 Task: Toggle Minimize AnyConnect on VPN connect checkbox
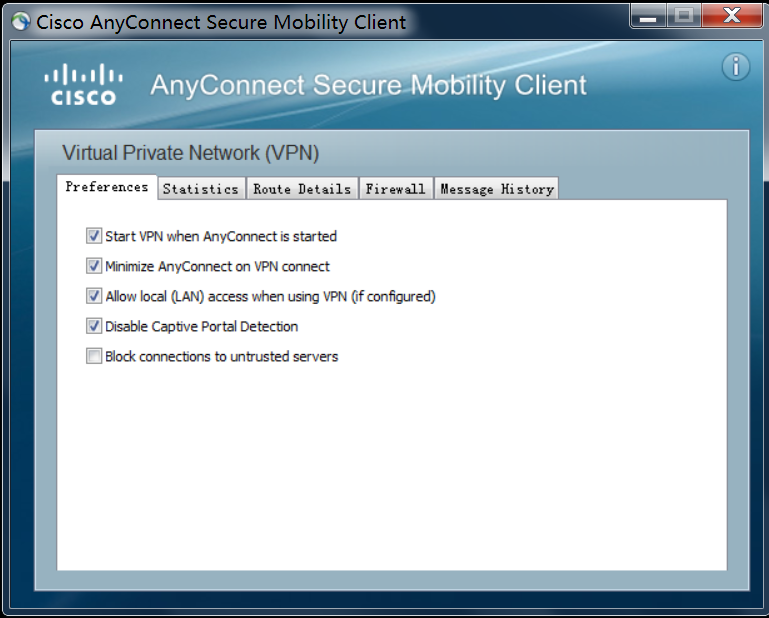[94, 266]
